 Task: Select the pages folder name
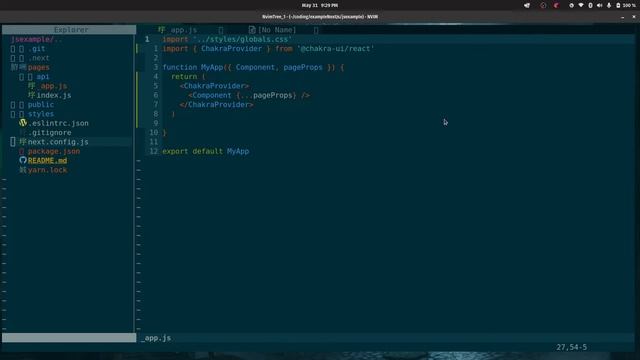click(x=38, y=67)
